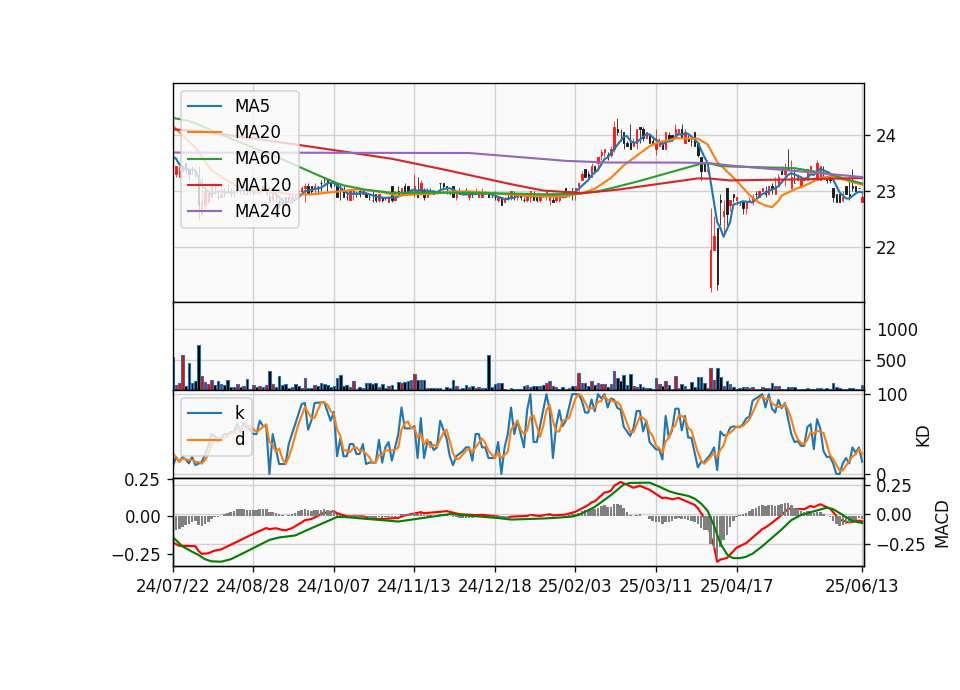Image resolution: width=960 pixels, height=690 pixels.
Task: Click the date label 24/11/13
Action: tap(414, 586)
